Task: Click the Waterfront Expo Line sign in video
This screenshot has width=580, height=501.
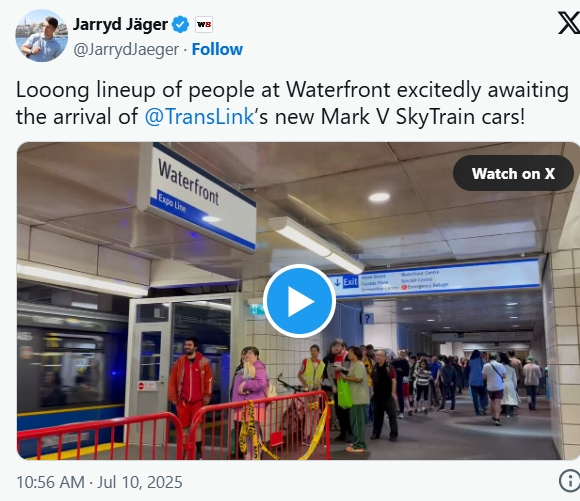Action: click(x=197, y=197)
